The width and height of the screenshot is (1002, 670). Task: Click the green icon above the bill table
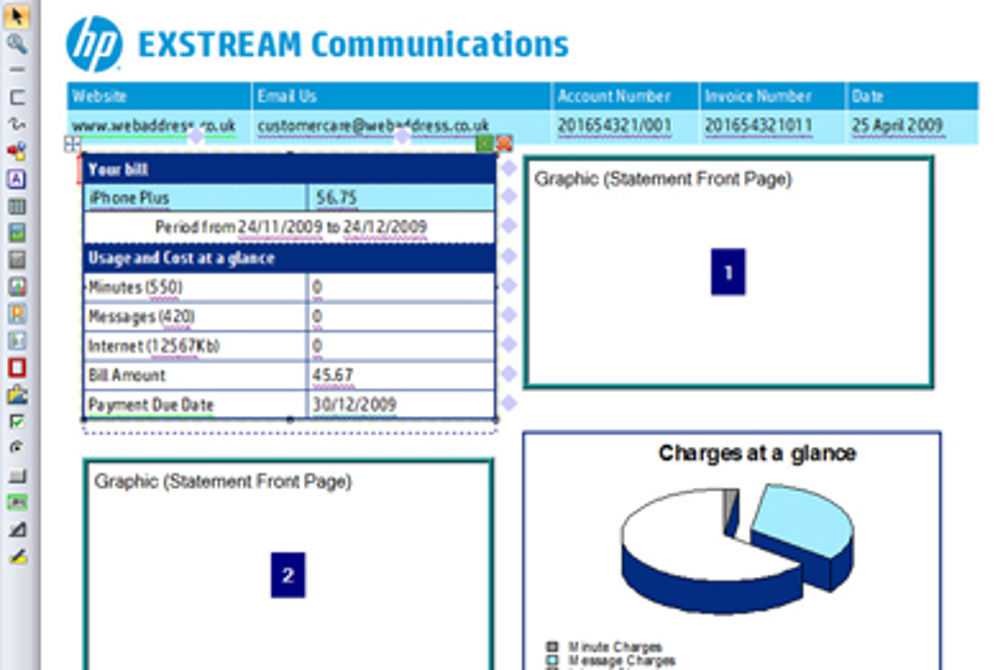484,143
